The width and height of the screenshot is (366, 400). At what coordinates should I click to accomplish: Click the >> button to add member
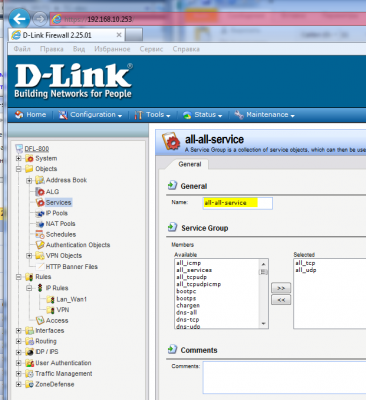(281, 288)
